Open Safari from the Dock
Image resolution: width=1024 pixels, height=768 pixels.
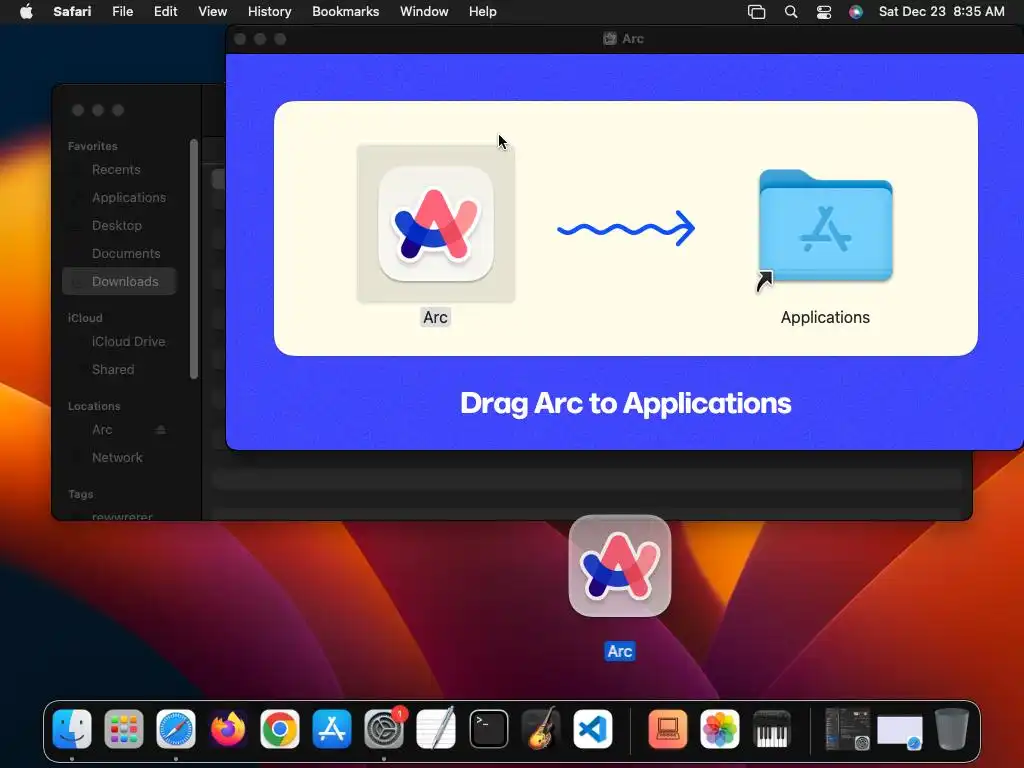[x=176, y=728]
